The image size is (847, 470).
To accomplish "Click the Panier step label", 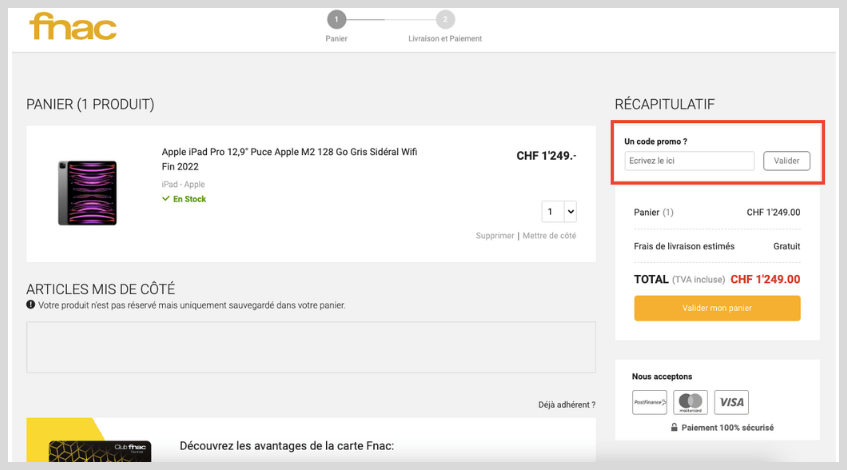I will point(336,38).
